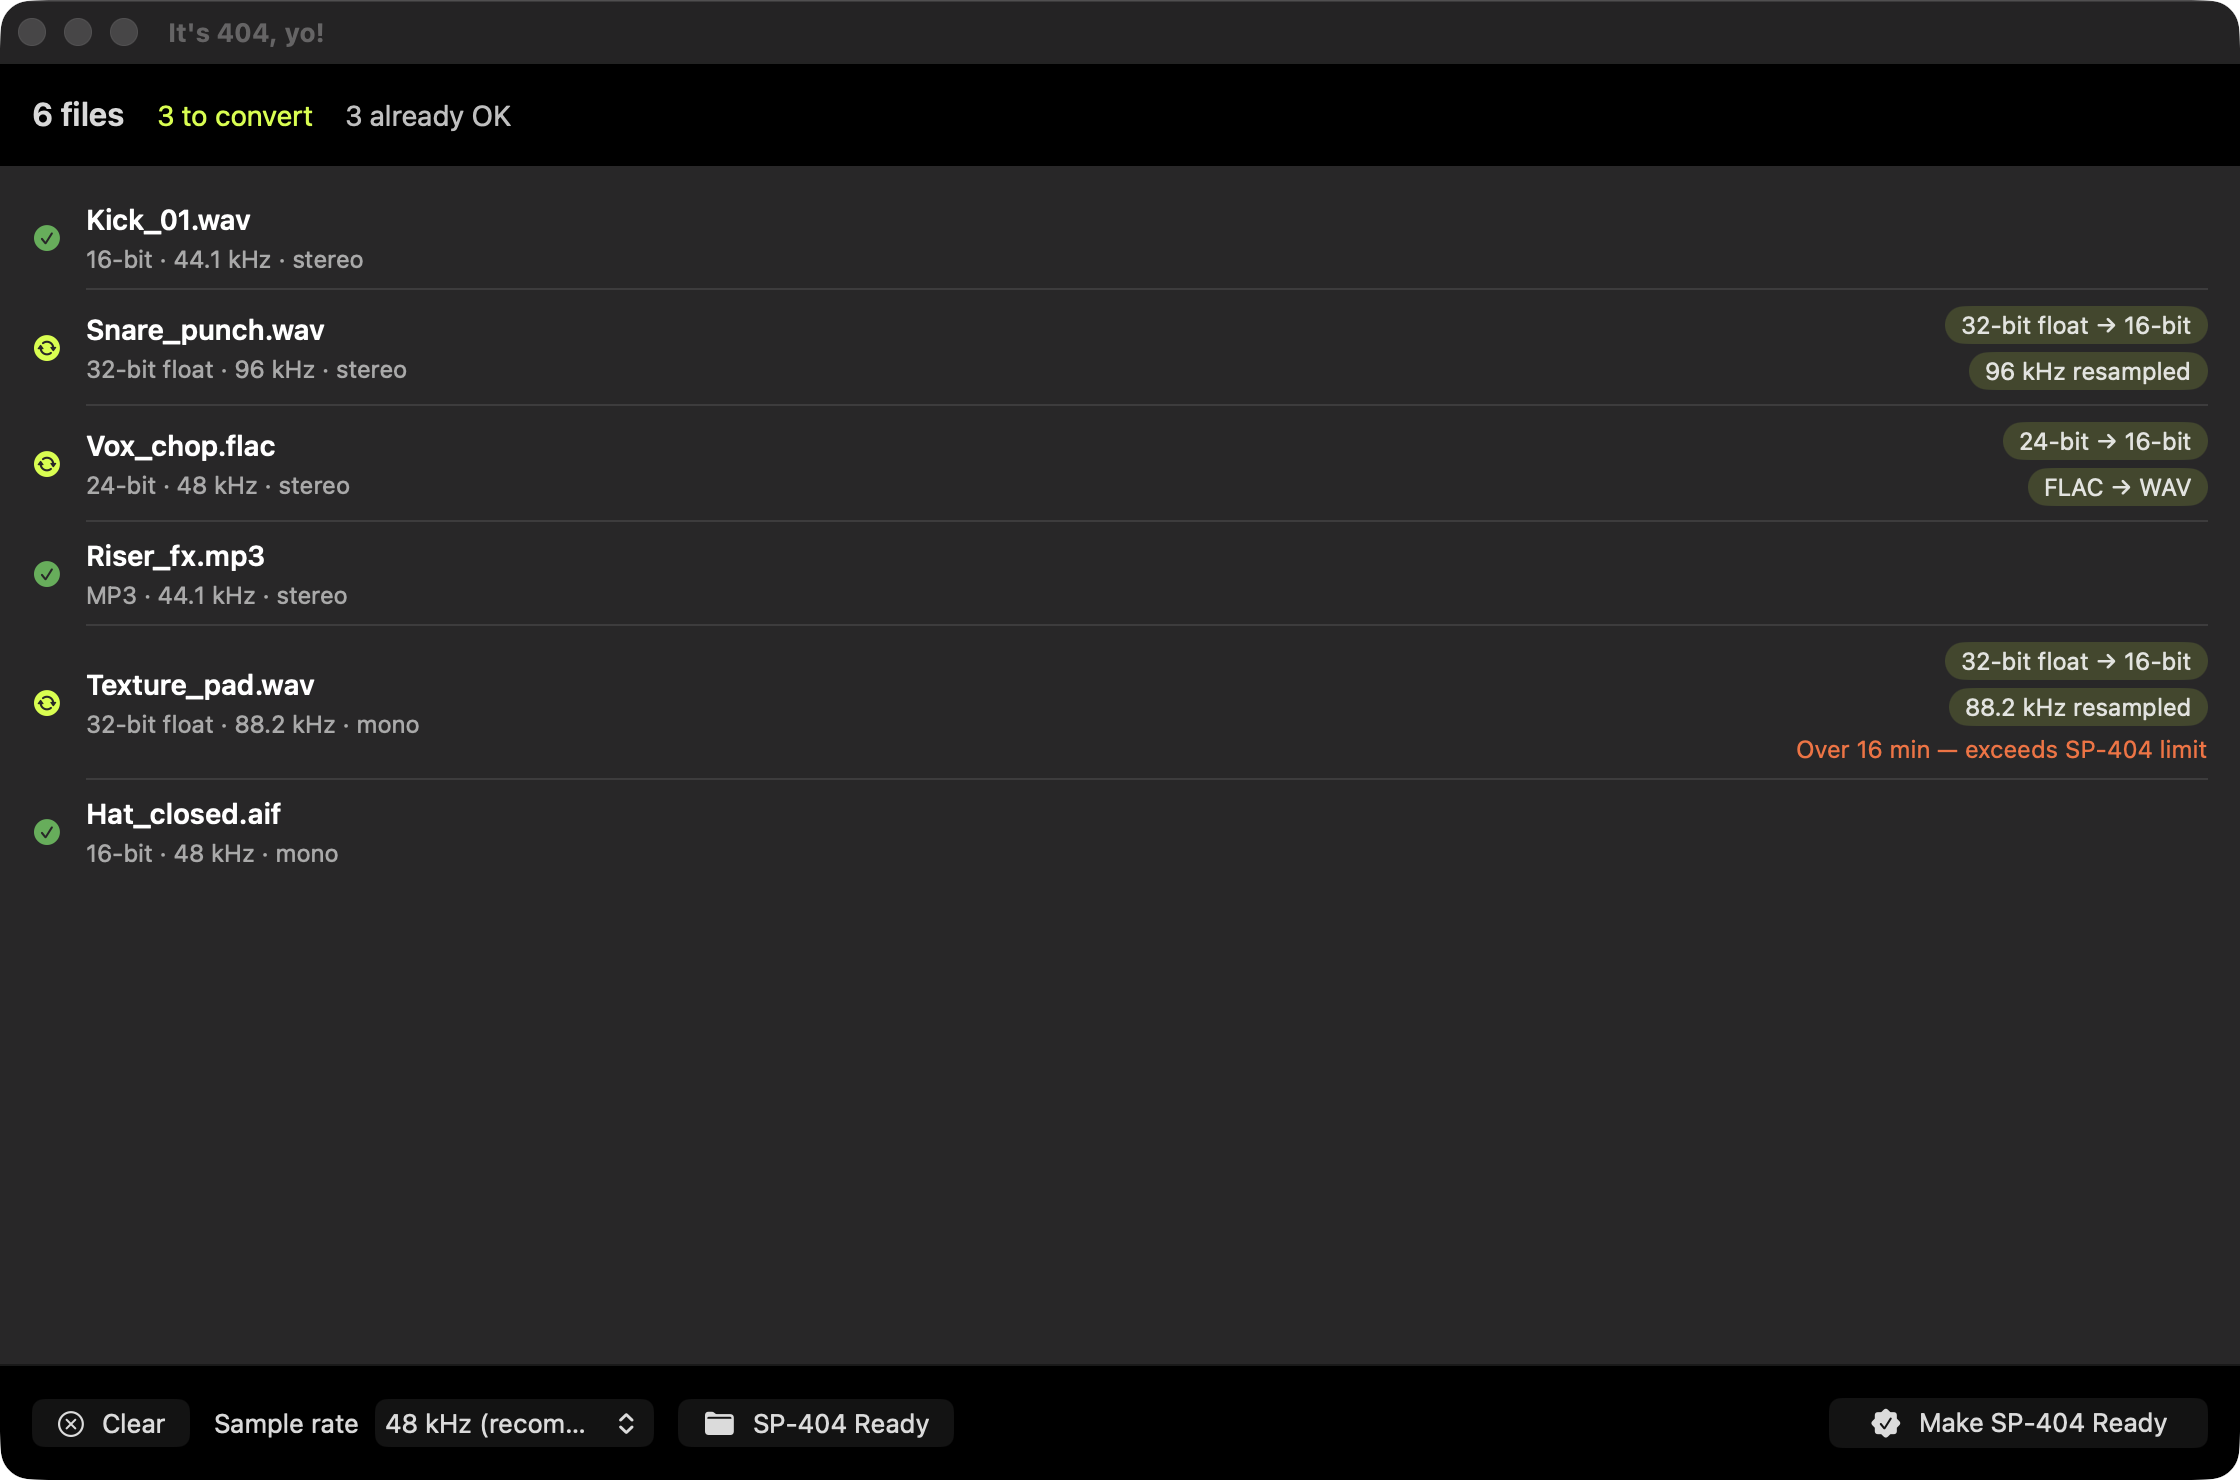Click the green checkmark icon beside Hat_closed.aif
Screen dimensions: 2240x1480
click(47, 832)
